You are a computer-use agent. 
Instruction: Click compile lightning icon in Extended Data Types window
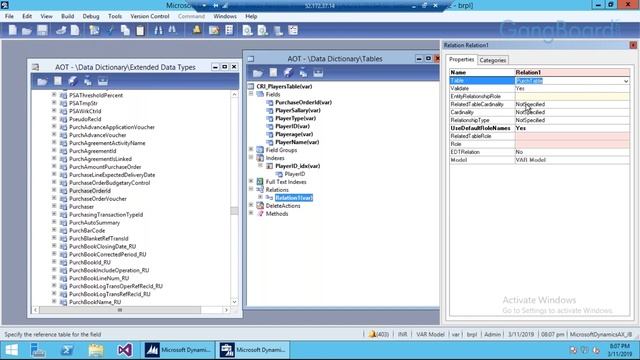(x=73, y=81)
